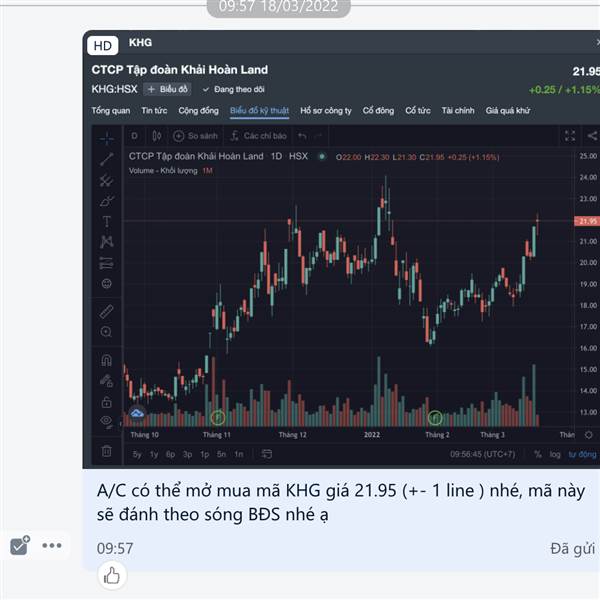Open the emoji icons tool

pos(107,284)
